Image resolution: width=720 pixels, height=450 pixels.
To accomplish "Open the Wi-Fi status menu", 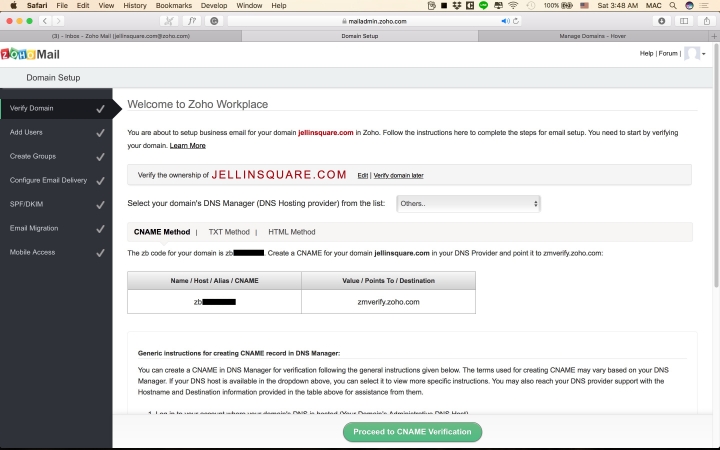I will tap(513, 6).
